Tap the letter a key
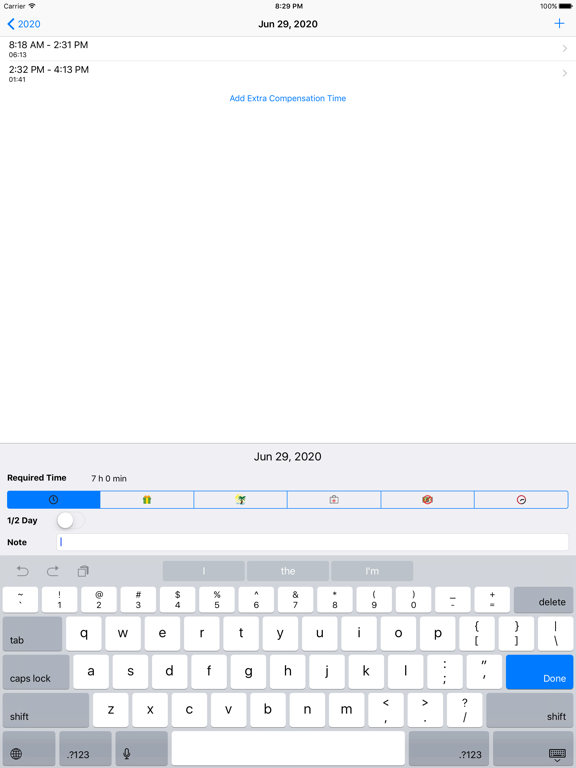The width and height of the screenshot is (576, 768). pos(91,672)
